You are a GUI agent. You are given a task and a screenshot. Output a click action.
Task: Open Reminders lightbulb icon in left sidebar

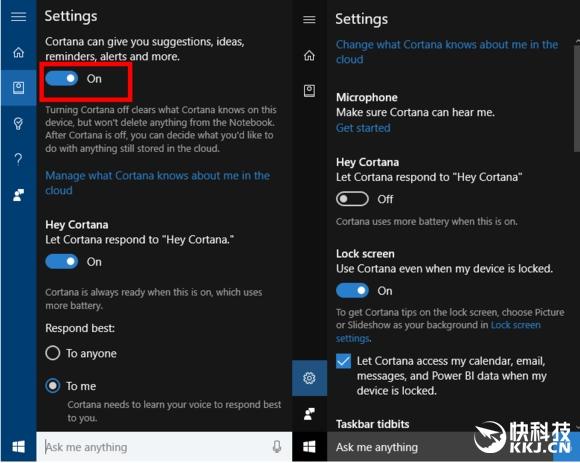coord(18,123)
